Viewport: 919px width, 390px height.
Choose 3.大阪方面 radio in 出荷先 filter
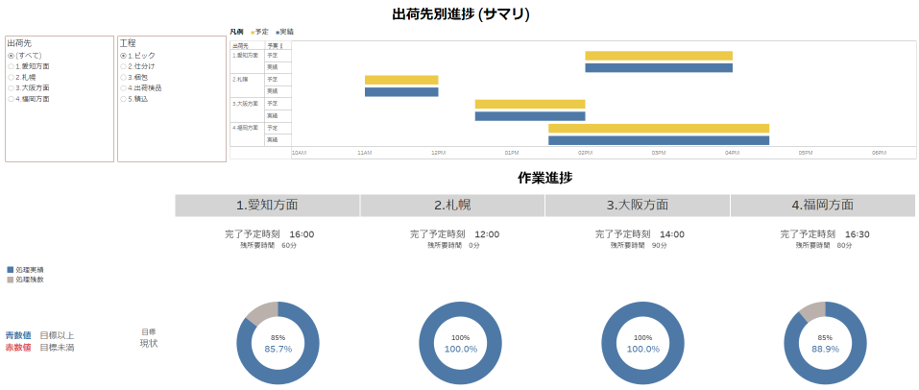coord(11,88)
